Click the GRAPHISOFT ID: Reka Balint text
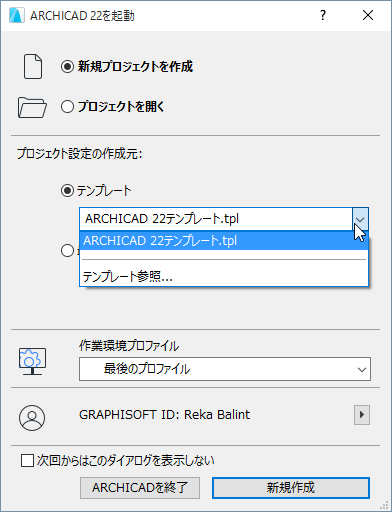The width and height of the screenshot is (392, 512). 165,415
